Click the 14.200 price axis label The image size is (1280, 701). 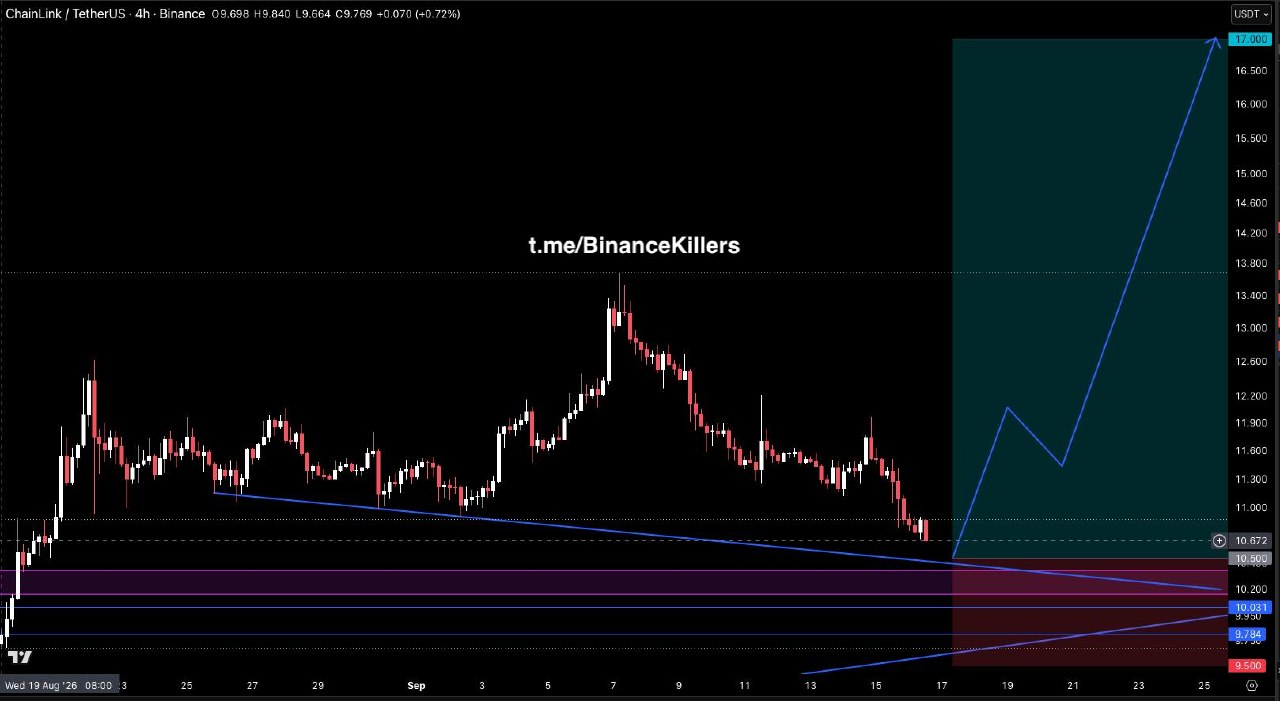pos(1250,233)
